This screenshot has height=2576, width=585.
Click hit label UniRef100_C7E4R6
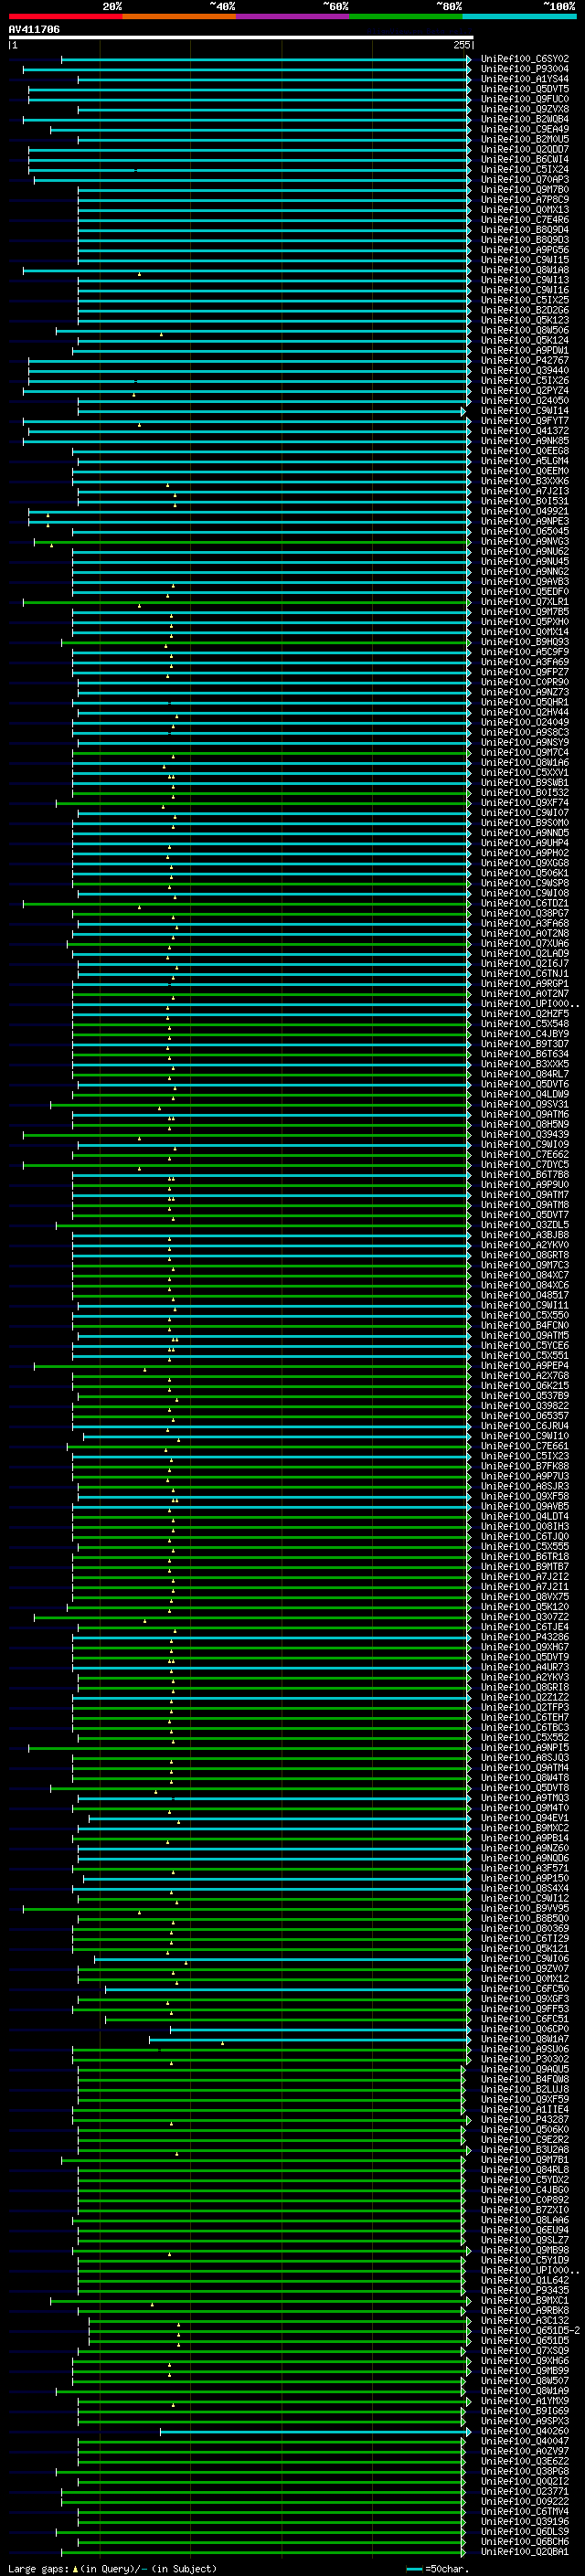(524, 220)
